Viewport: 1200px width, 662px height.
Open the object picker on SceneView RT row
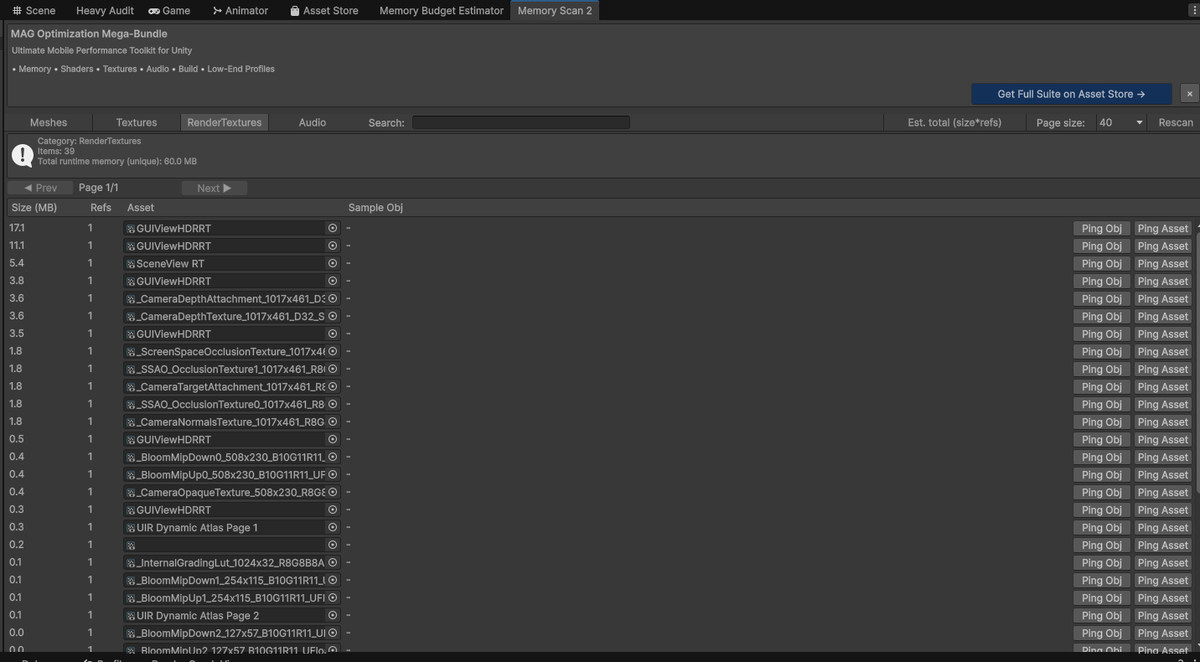point(332,263)
